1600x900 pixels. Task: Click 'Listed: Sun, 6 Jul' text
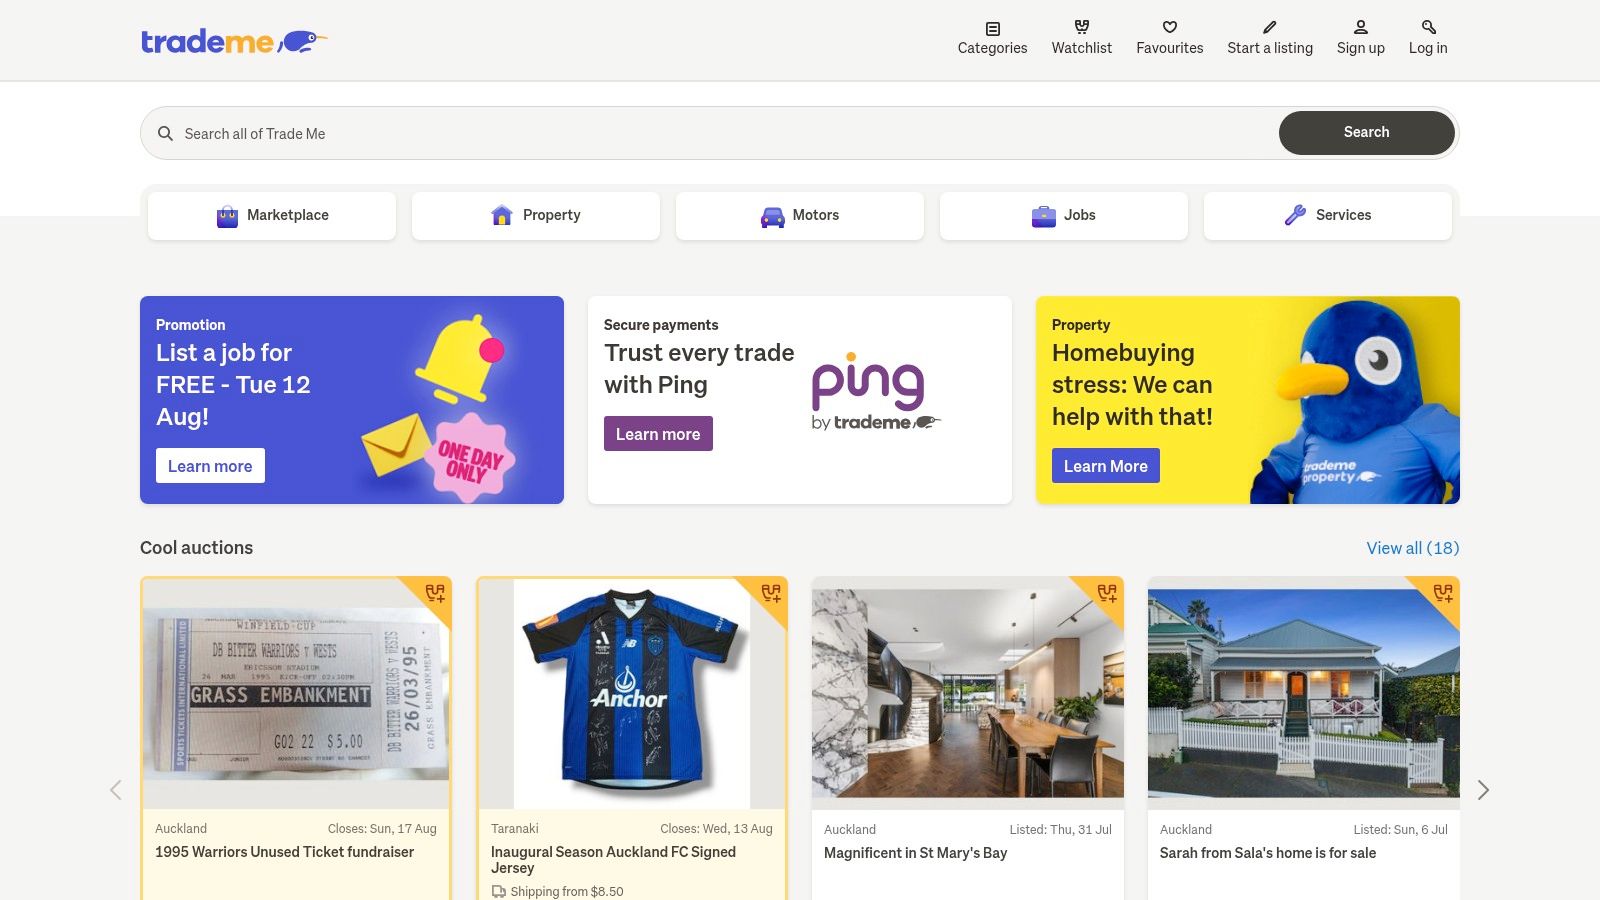tap(1400, 830)
